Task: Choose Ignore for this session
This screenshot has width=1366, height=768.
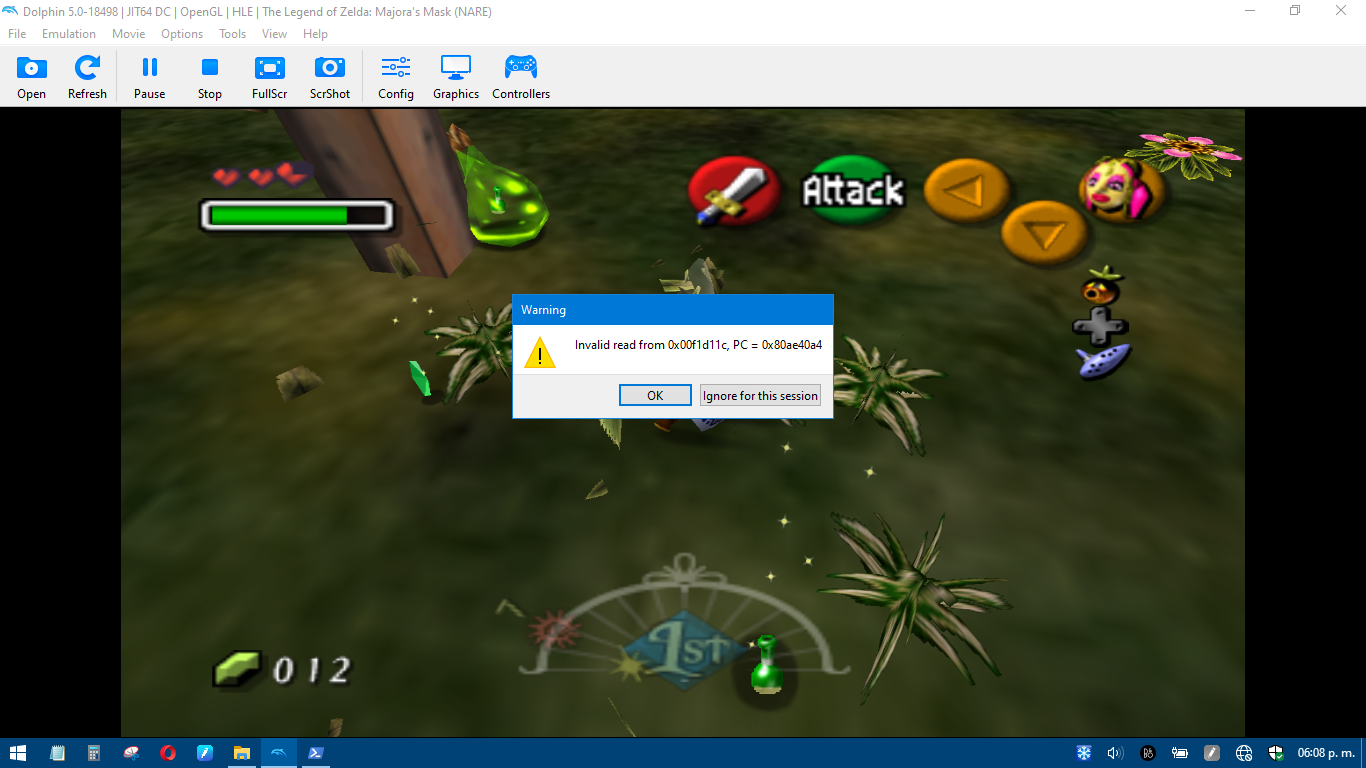Action: point(760,395)
